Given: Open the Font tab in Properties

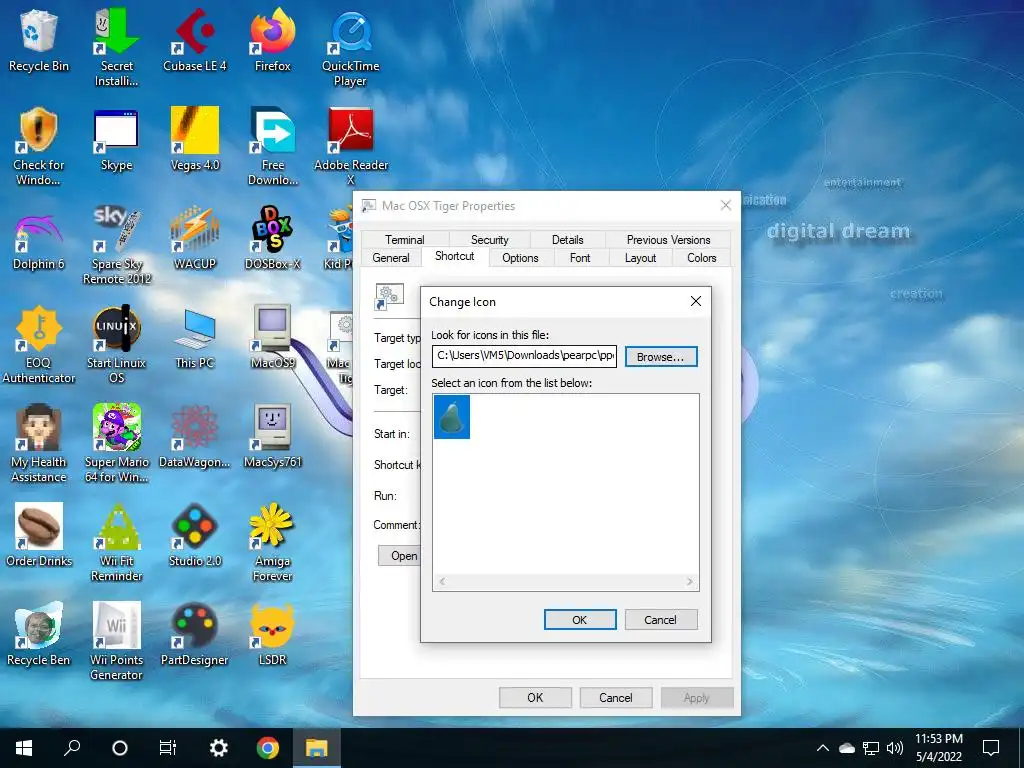Looking at the screenshot, I should tap(580, 257).
